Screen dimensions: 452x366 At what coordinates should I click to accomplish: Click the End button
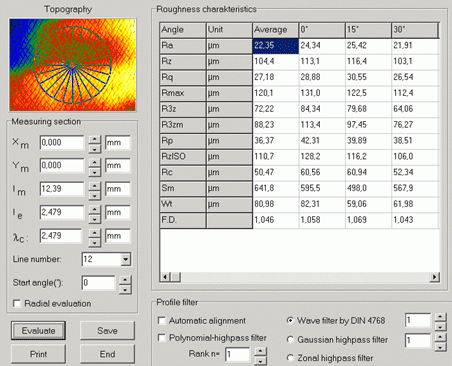pos(107,354)
